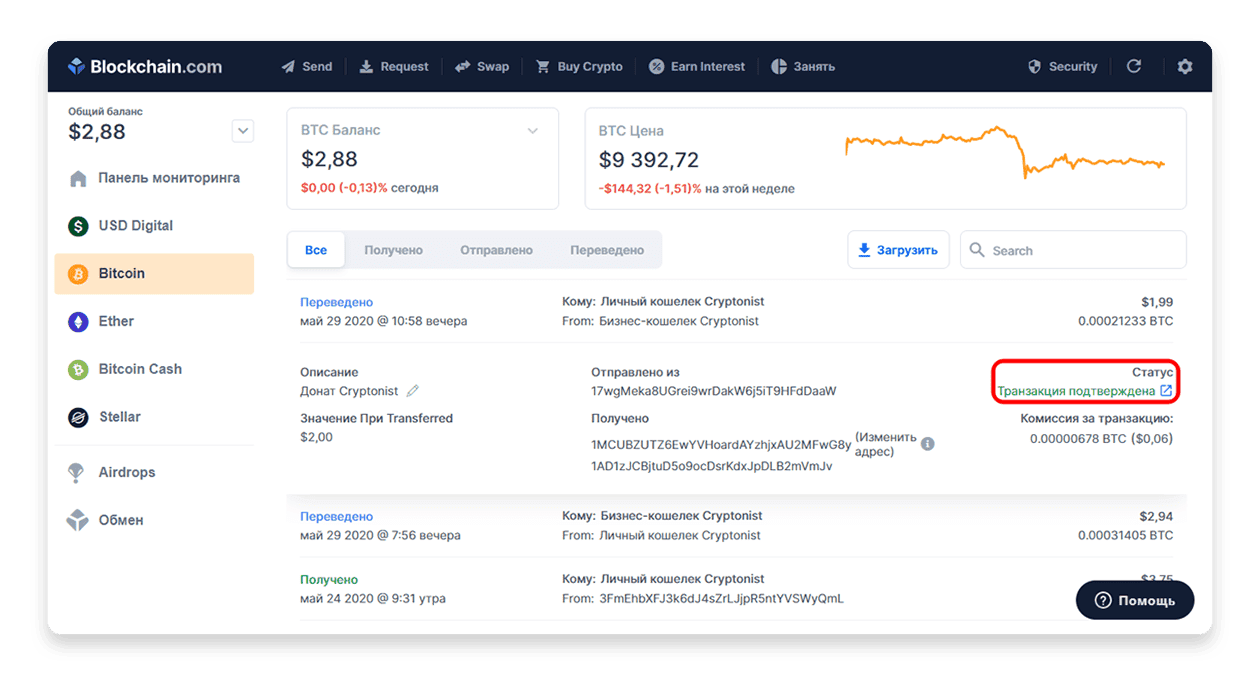Click the From address 3FmEhbXFJ3k6dJ4sZrLJjpR5ntYVSWyQmL
This screenshot has width=1260, height=675.
(x=720, y=599)
